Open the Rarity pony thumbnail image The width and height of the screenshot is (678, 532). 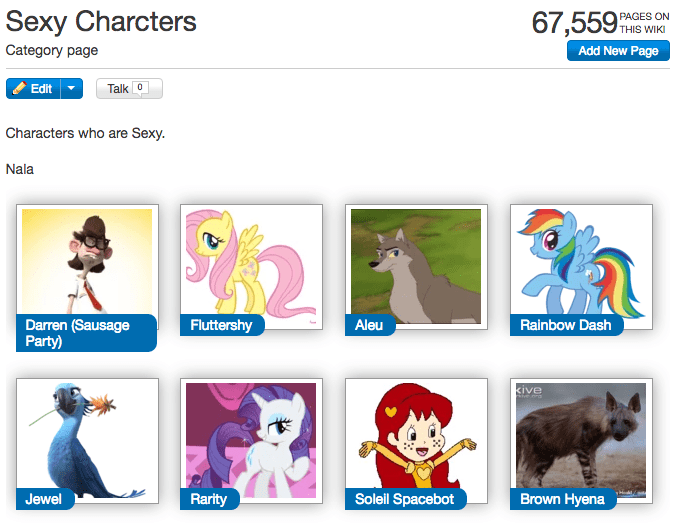(x=251, y=435)
